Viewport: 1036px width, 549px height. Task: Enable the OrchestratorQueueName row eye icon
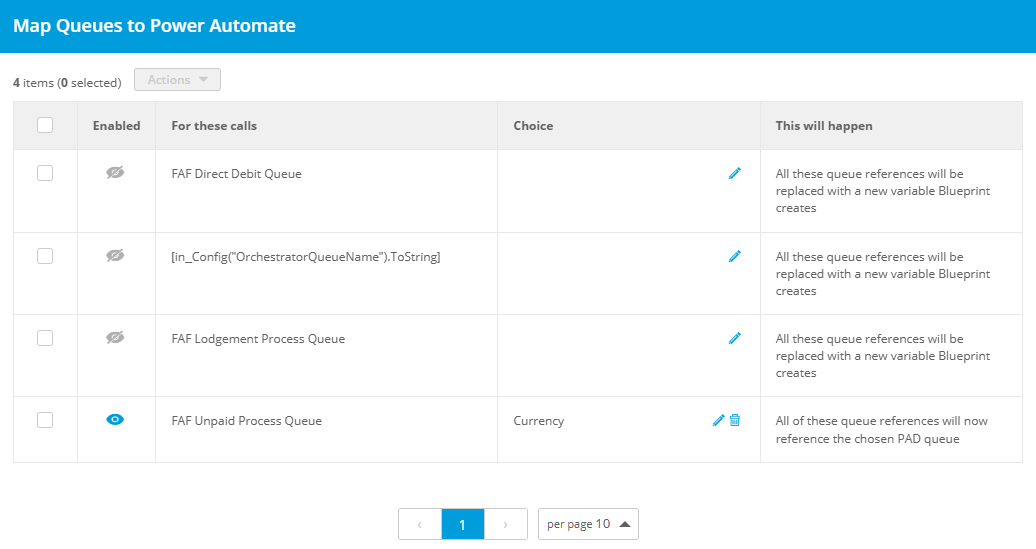click(x=115, y=255)
